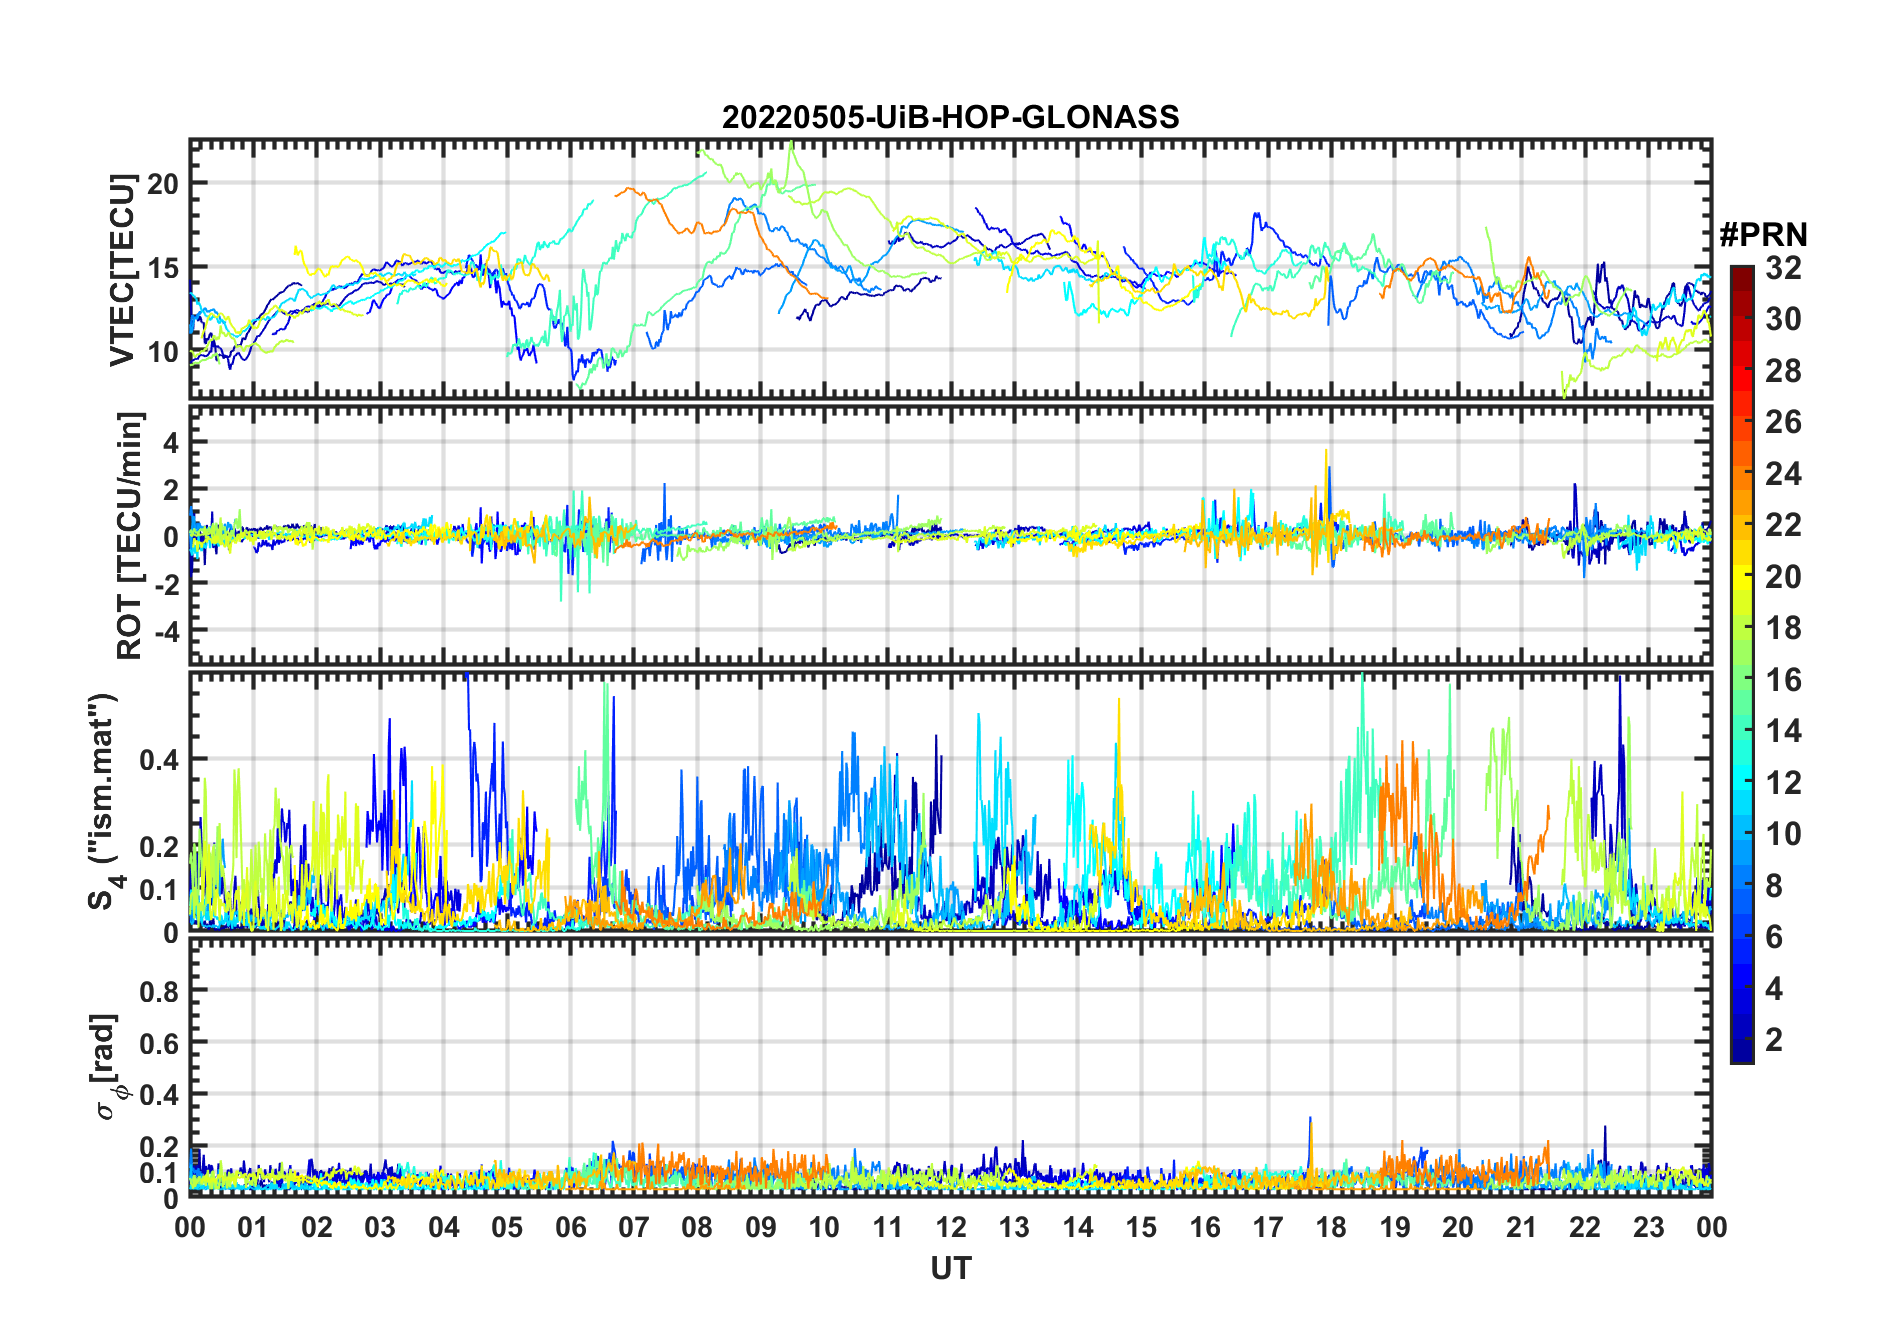Image resolution: width=1902 pixels, height=1330 pixels.
Task: Select the UT hour tick label "15"
Action: pyautogui.click(x=1141, y=1228)
